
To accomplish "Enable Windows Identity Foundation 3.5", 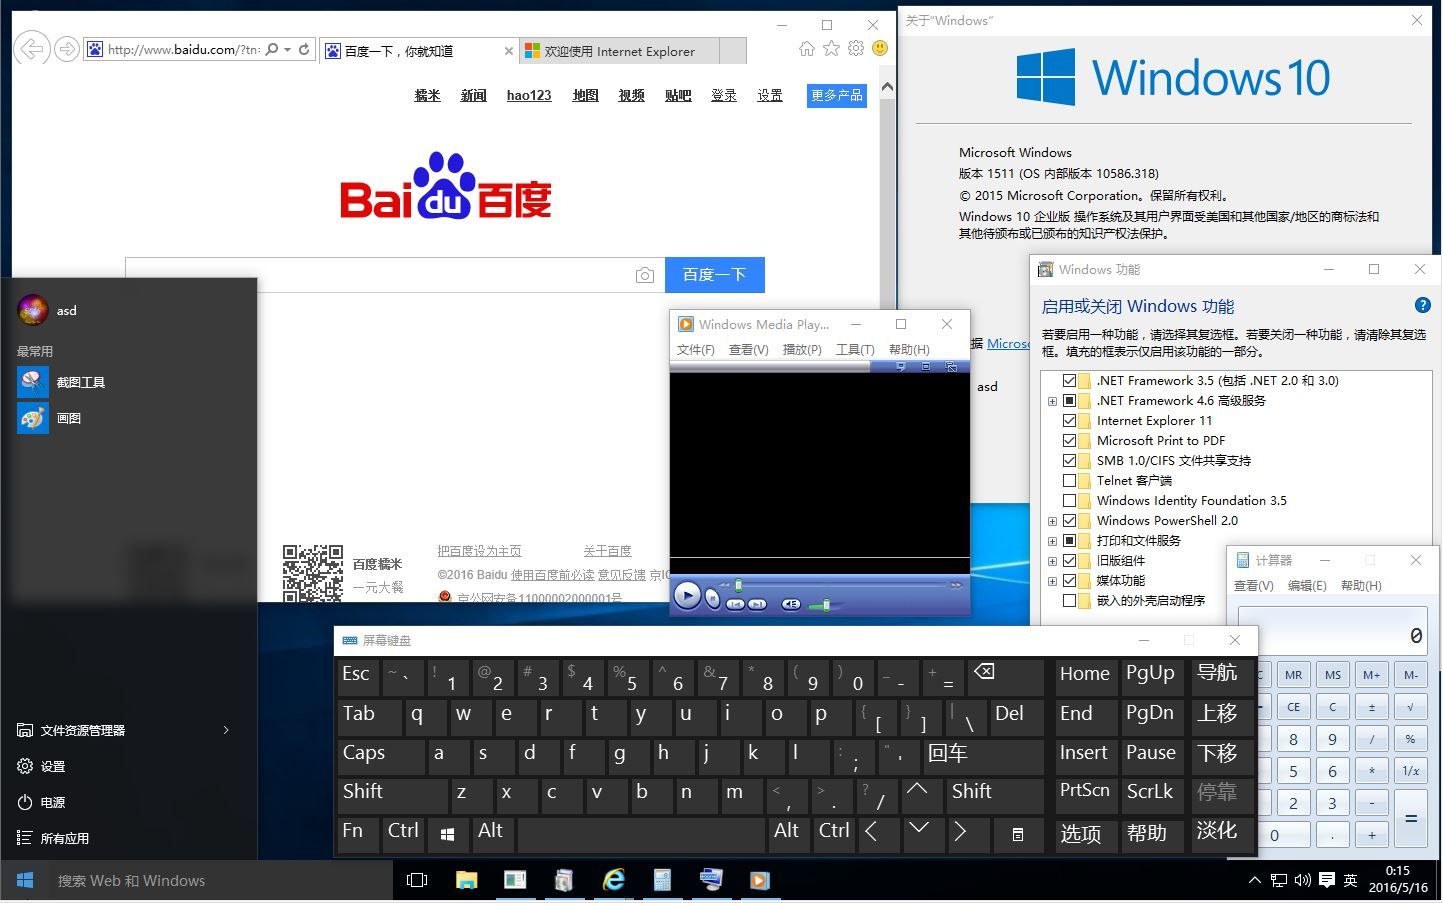I will click(1070, 501).
